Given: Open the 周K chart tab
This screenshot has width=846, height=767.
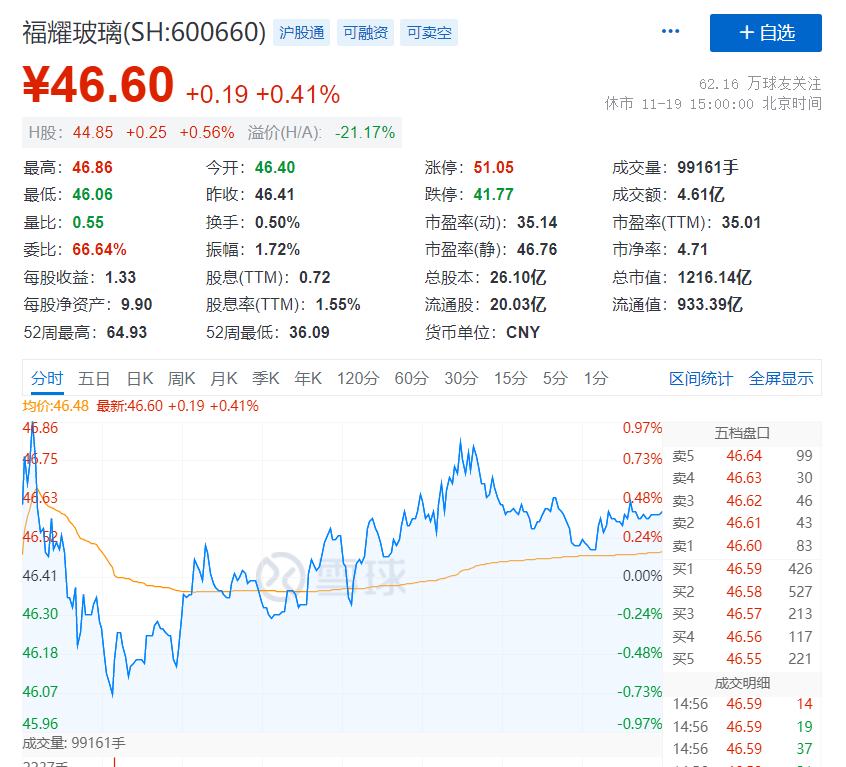Looking at the screenshot, I should click(182, 378).
